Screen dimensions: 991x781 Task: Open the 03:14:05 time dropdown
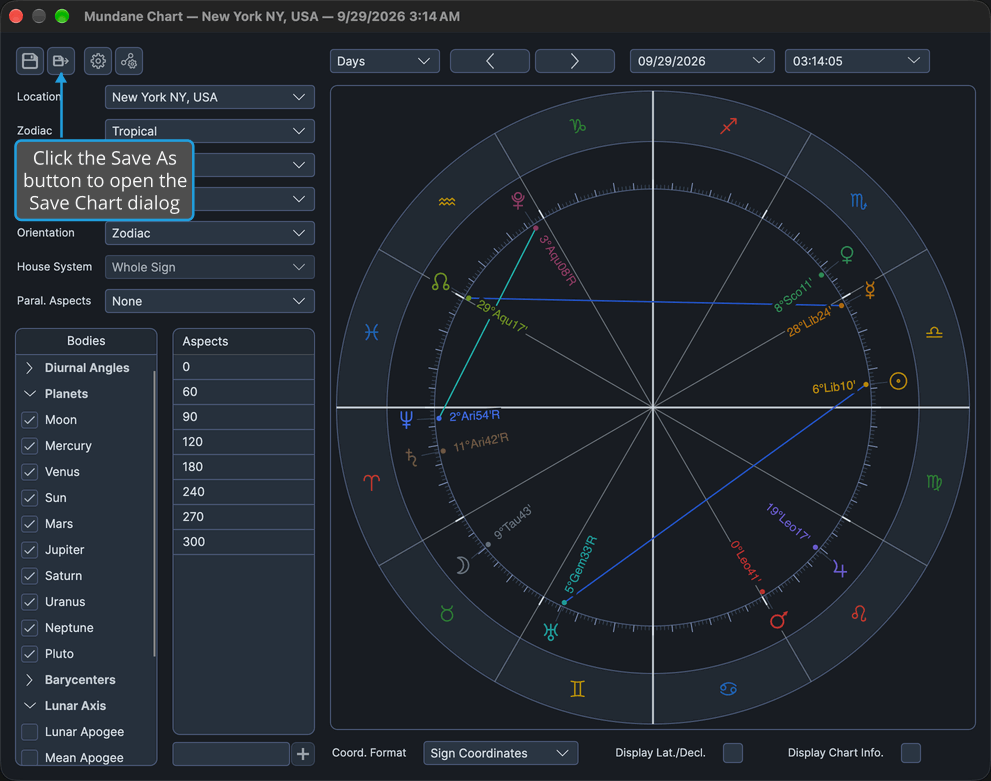point(857,61)
